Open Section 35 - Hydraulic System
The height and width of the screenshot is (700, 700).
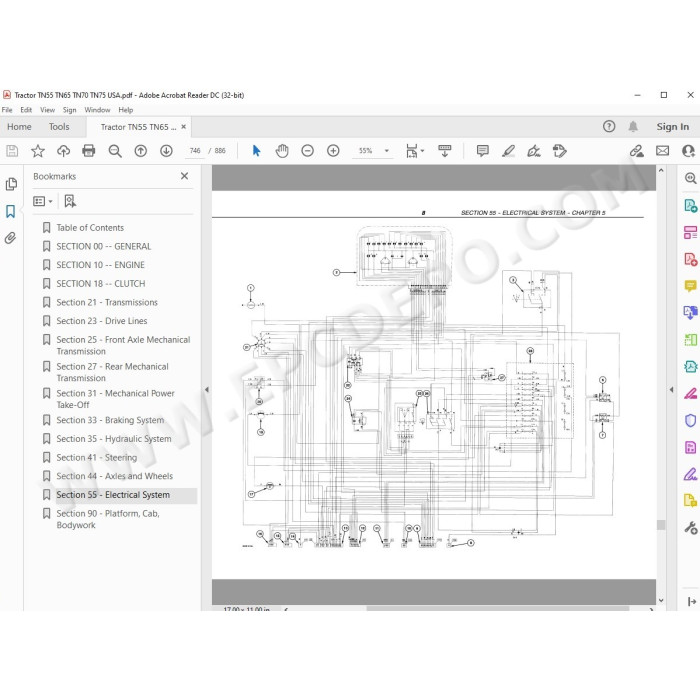coord(113,439)
